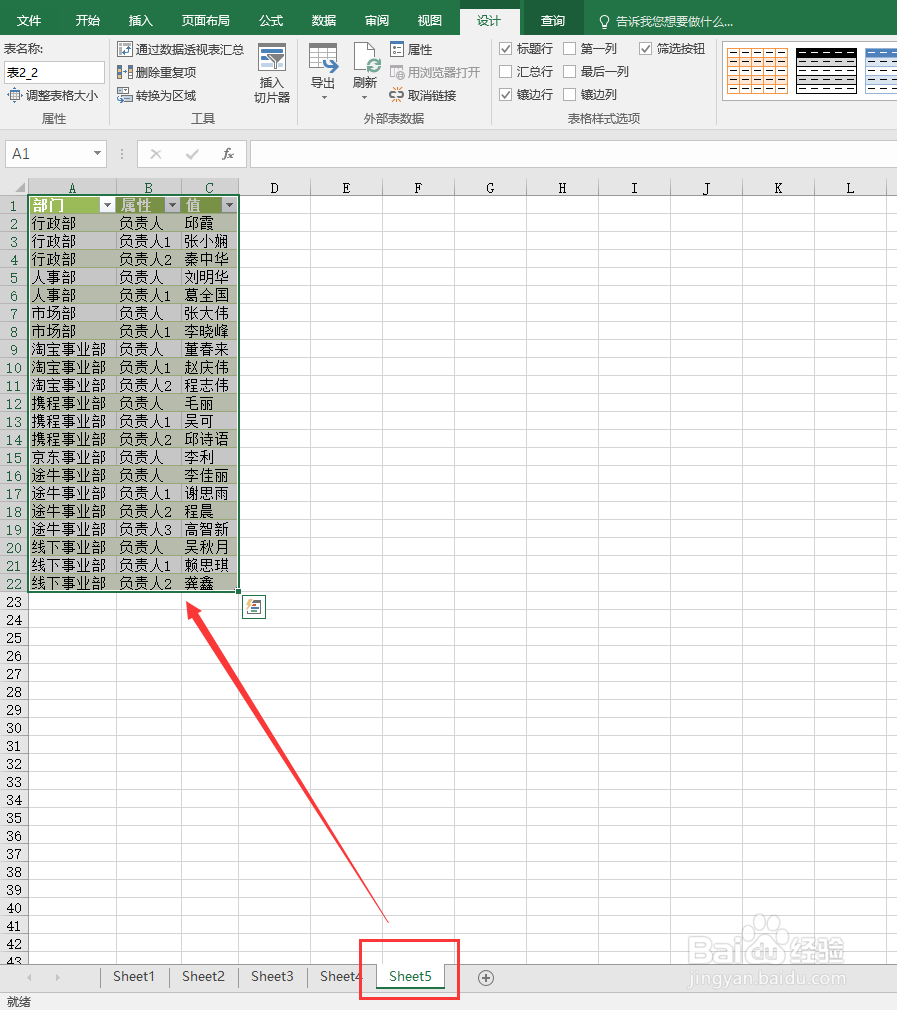
Task: Expand the Name Box dropdown arrow
Action: [97, 153]
